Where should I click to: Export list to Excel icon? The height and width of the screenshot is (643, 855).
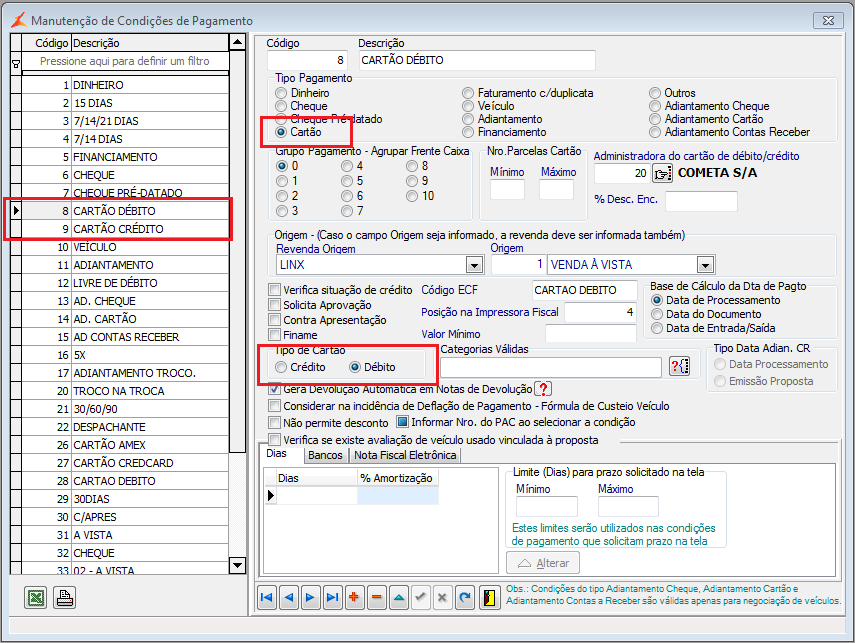(35, 598)
